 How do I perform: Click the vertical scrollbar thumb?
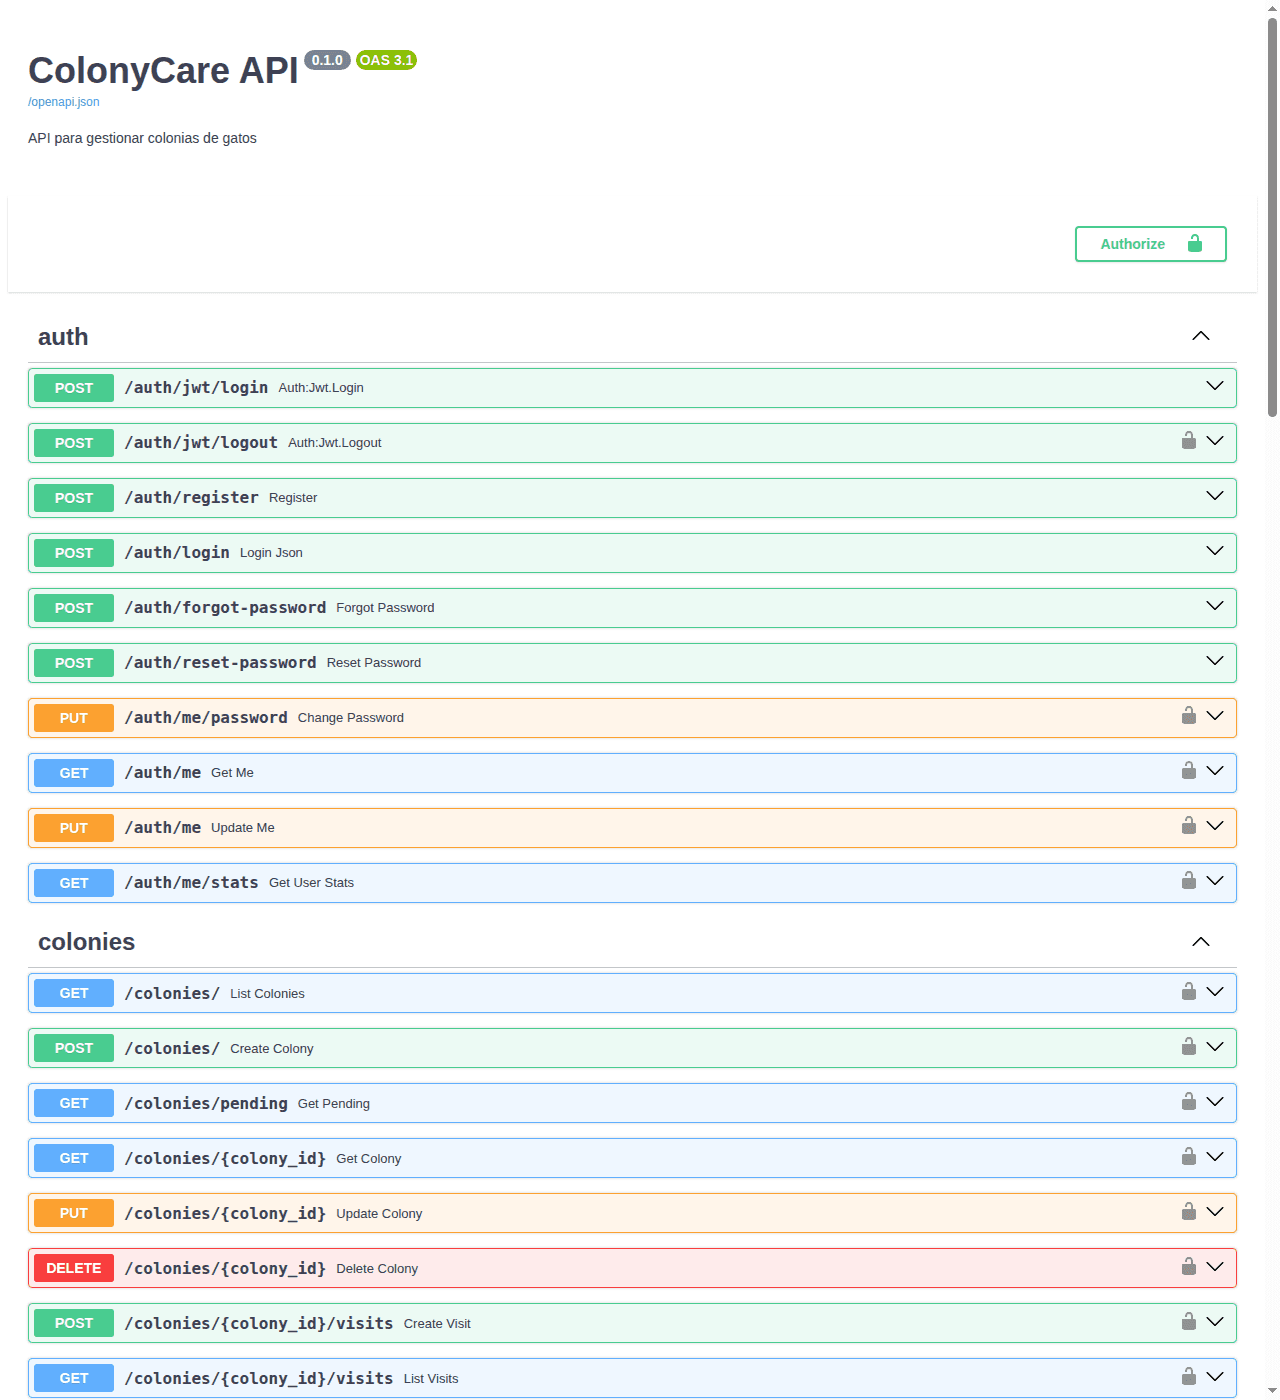click(x=1272, y=216)
